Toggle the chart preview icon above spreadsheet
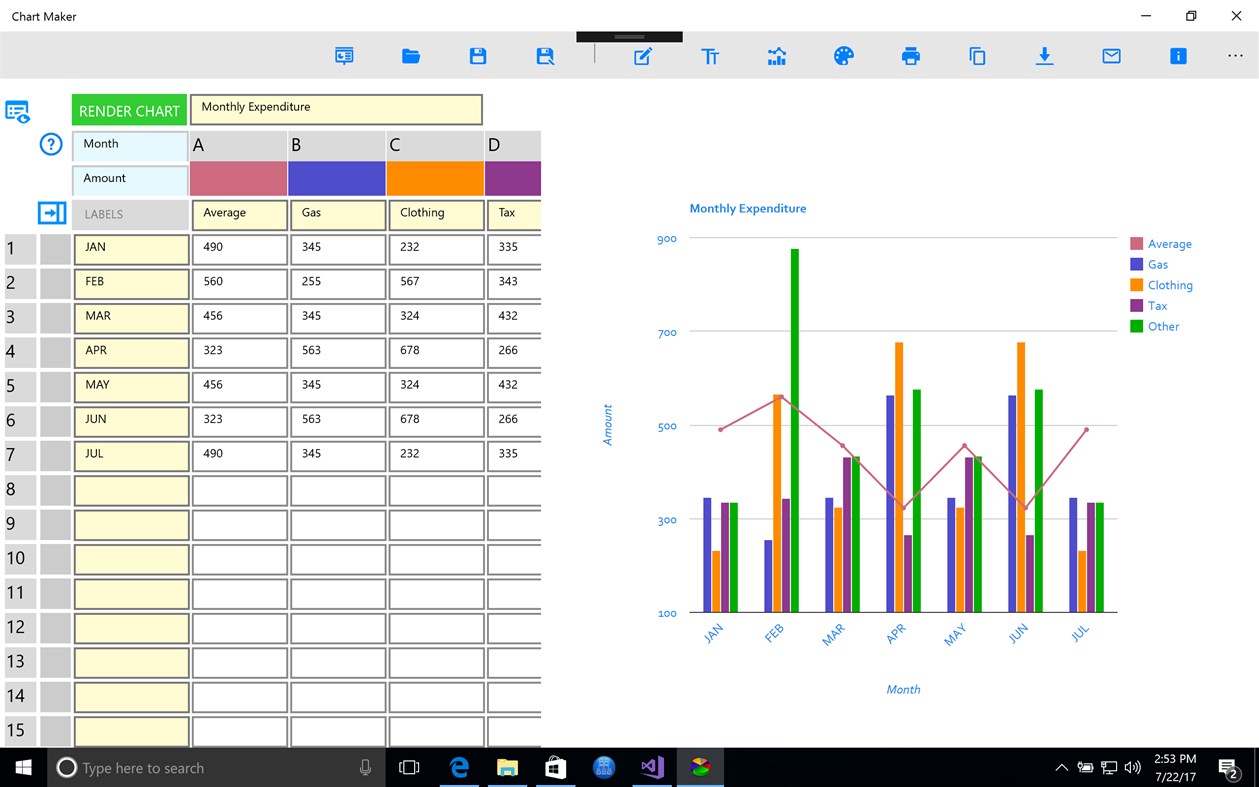 coord(17,112)
